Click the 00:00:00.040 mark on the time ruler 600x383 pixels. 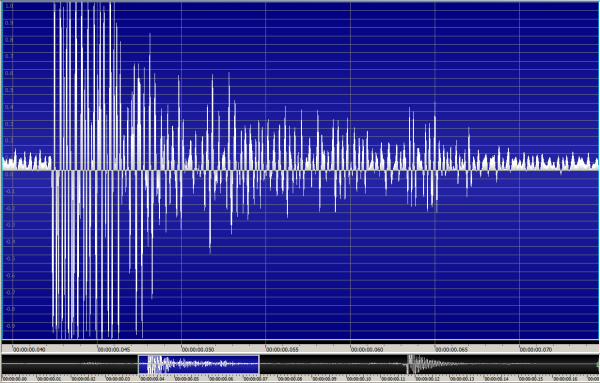click(x=29, y=349)
